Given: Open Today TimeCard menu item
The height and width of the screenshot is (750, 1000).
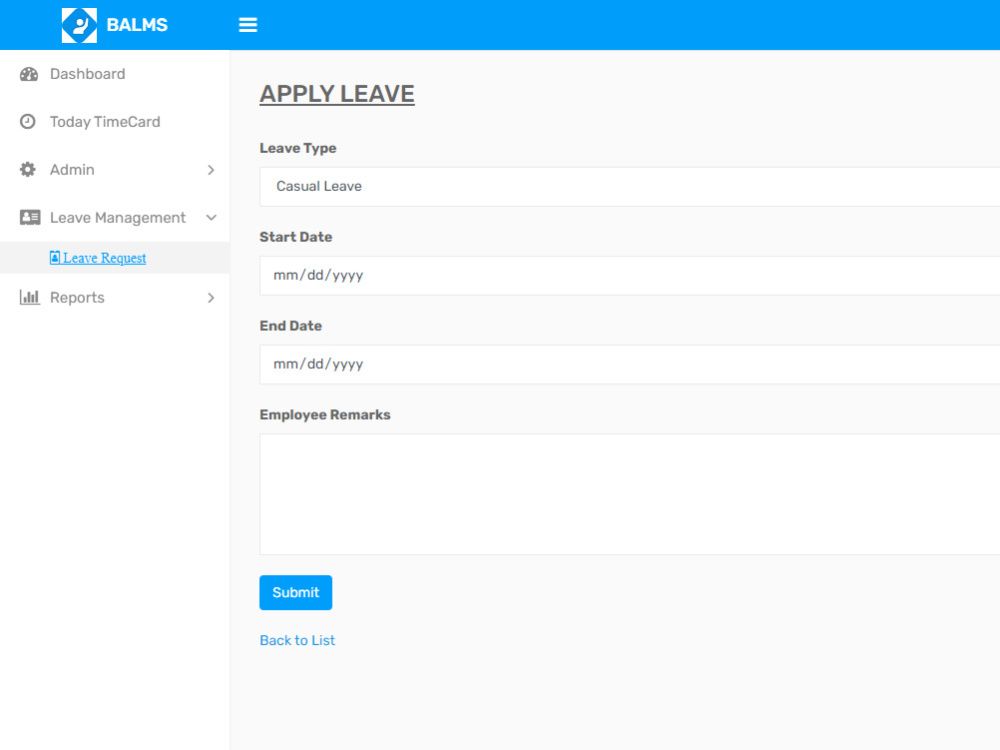Looking at the screenshot, I should (x=115, y=122).
